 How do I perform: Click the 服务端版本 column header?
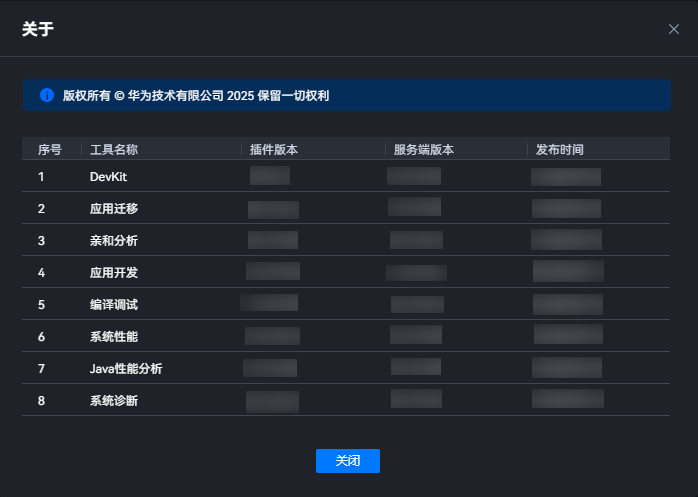423,150
